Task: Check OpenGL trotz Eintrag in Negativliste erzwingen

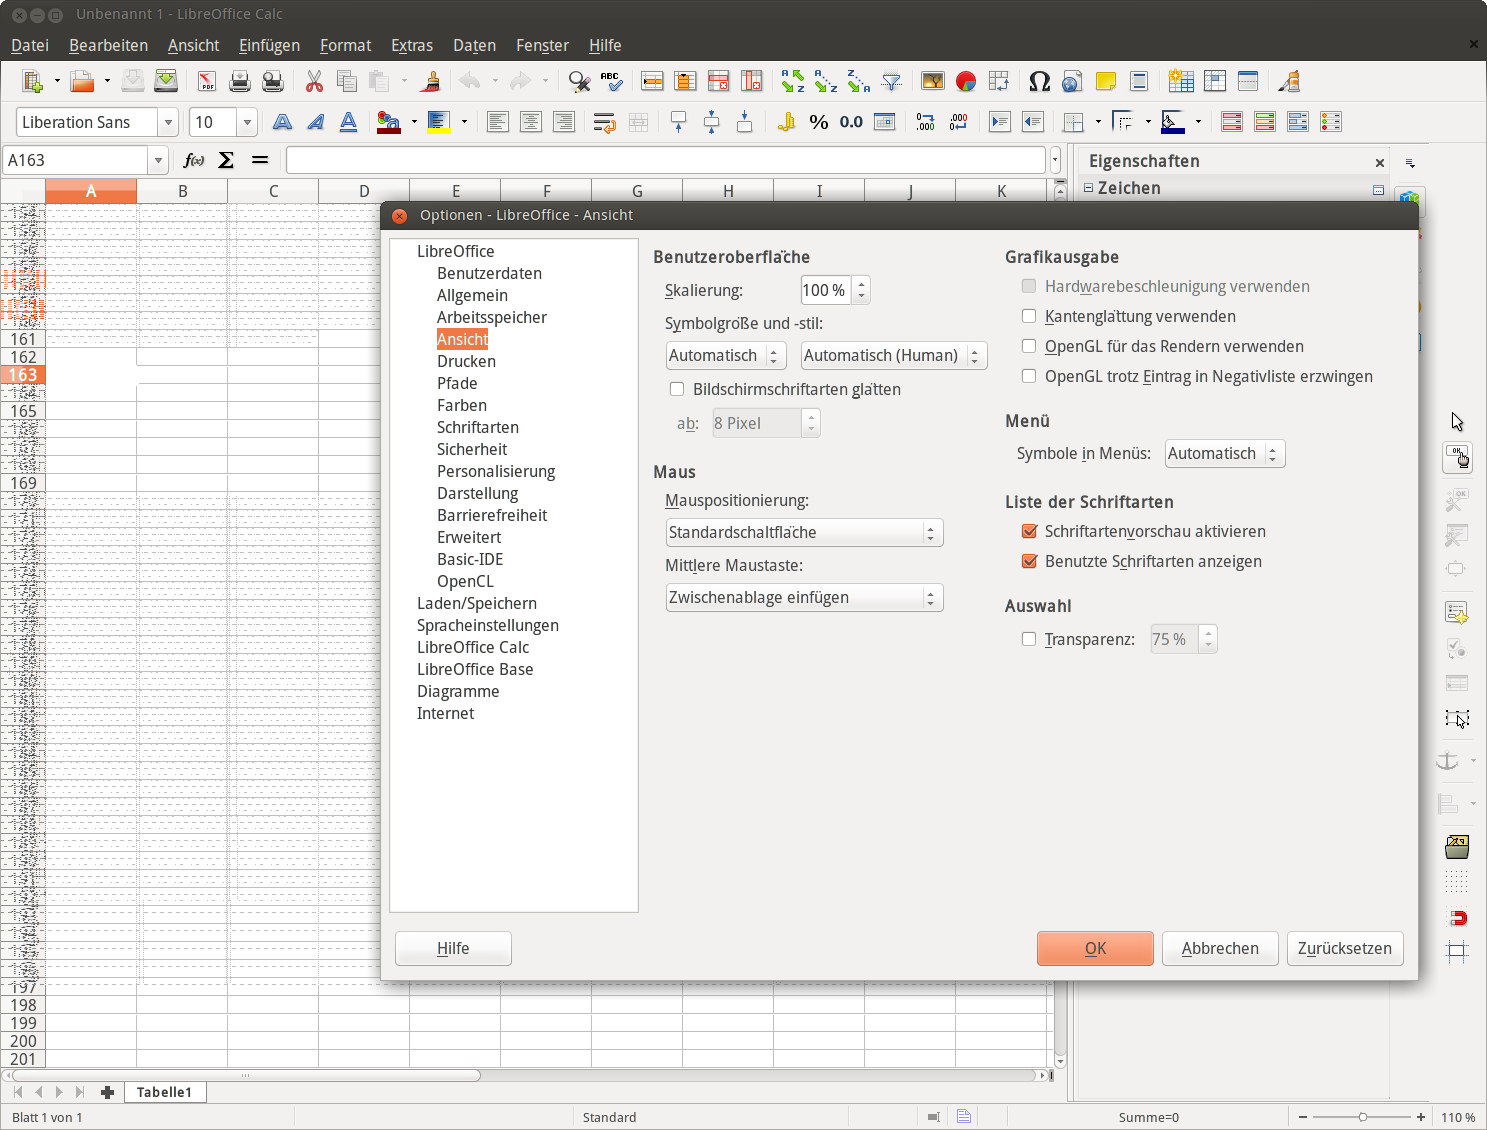Action: click(x=1029, y=376)
